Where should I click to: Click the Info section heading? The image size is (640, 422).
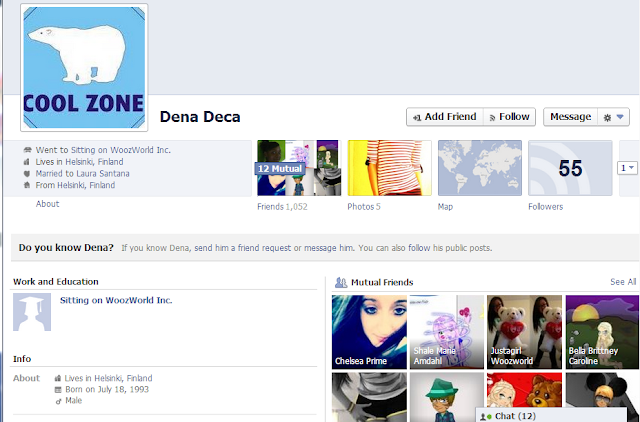[x=22, y=359]
